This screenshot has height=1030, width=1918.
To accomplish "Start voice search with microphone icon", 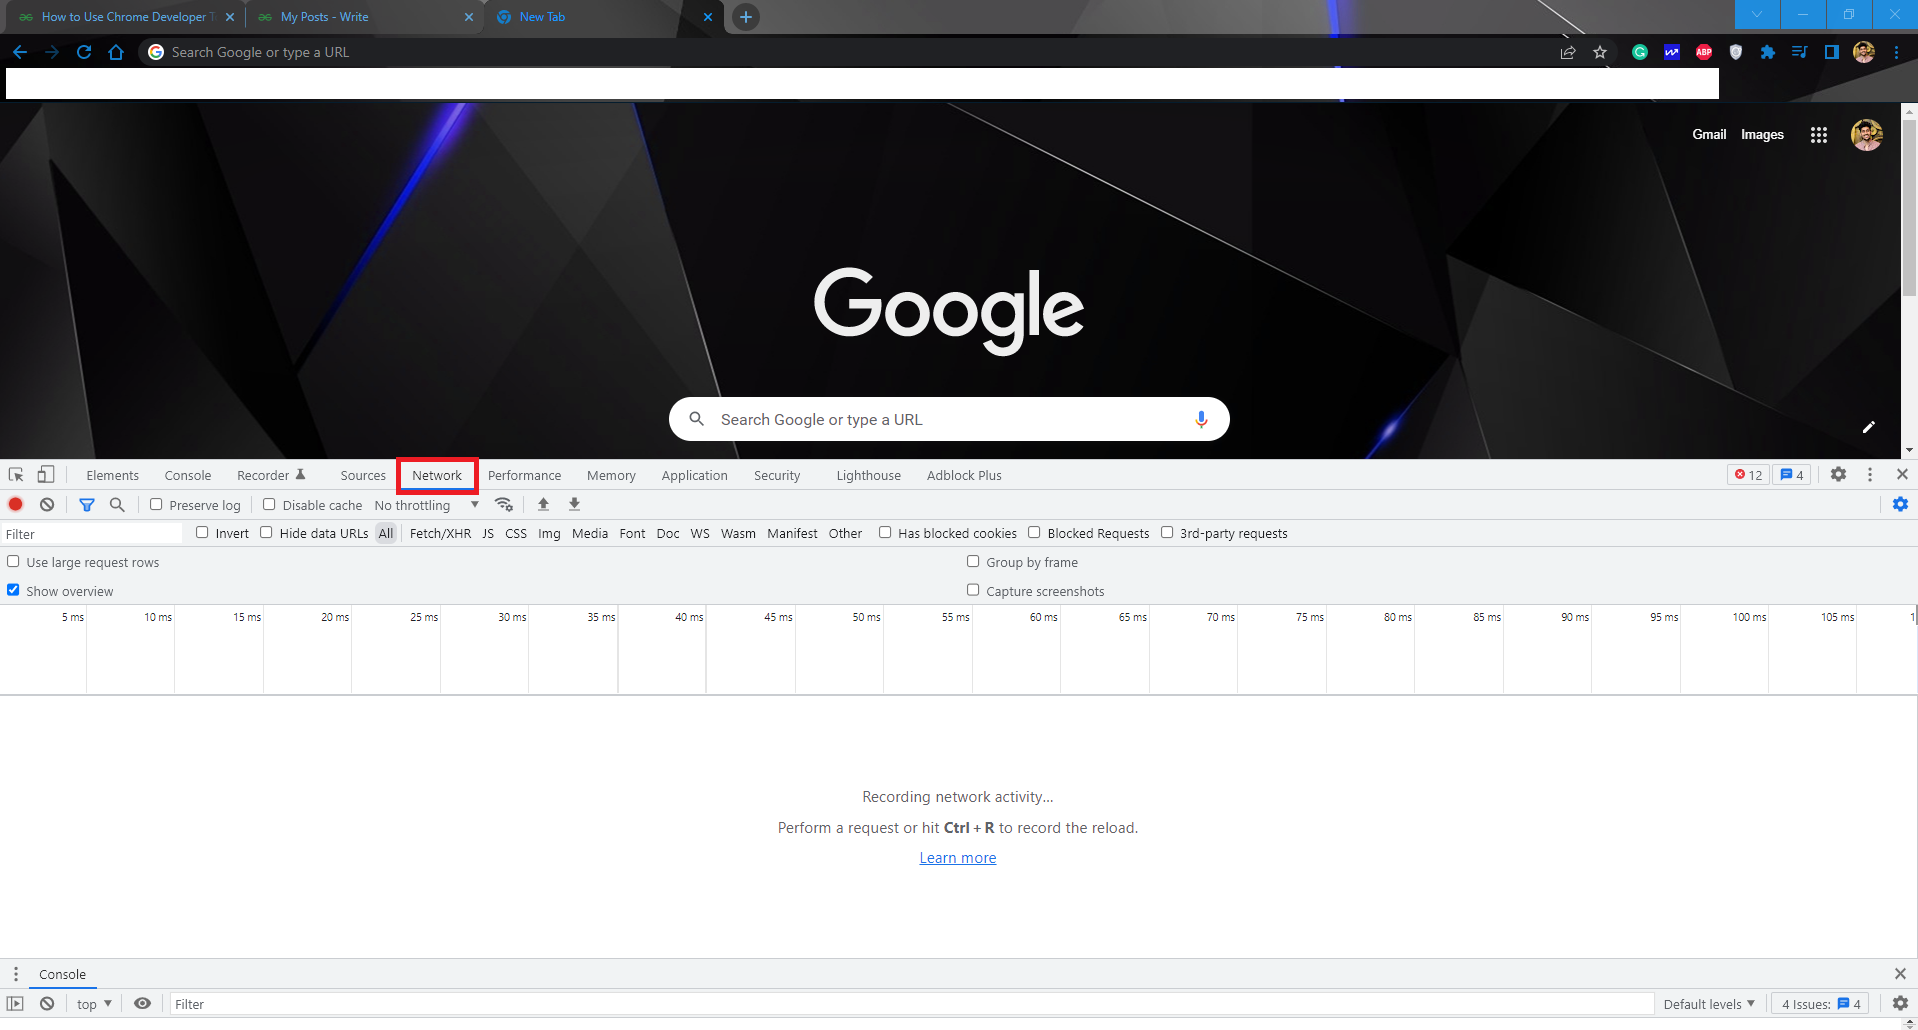I will pos(1201,420).
